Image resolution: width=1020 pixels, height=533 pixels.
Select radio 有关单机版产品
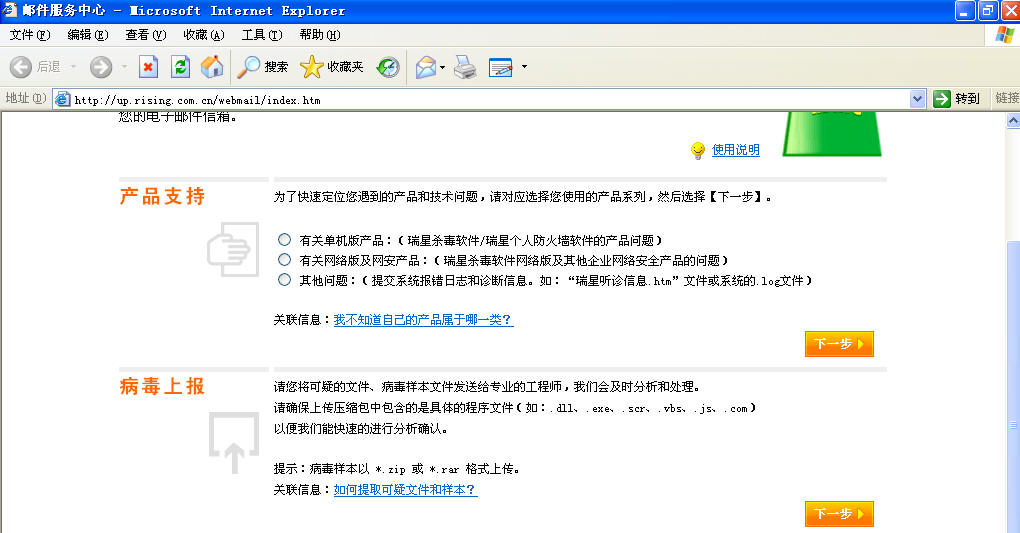point(284,239)
